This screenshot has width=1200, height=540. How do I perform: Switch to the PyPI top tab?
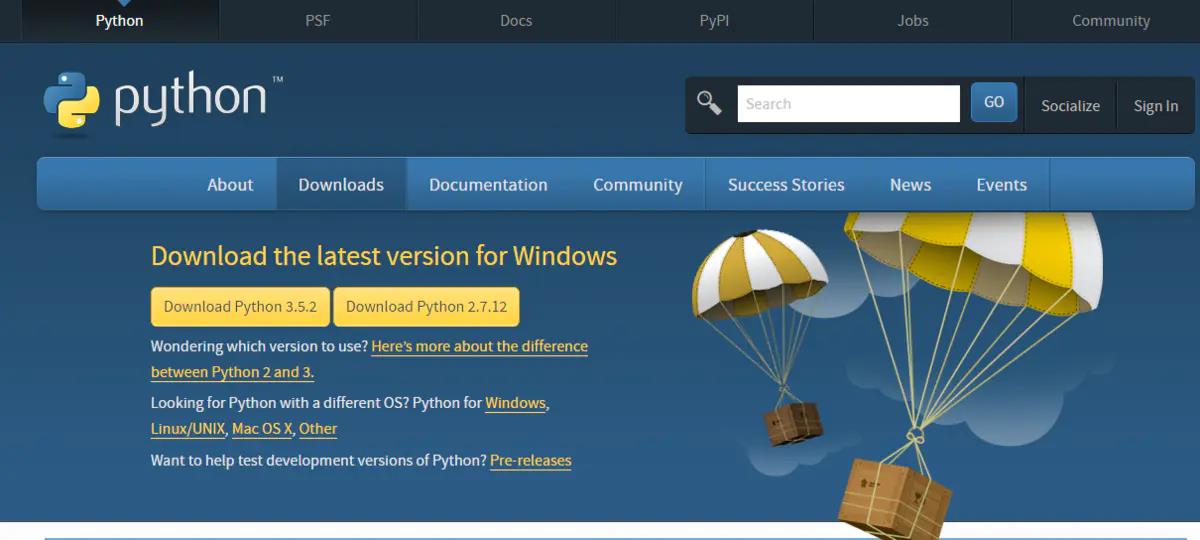714,21
